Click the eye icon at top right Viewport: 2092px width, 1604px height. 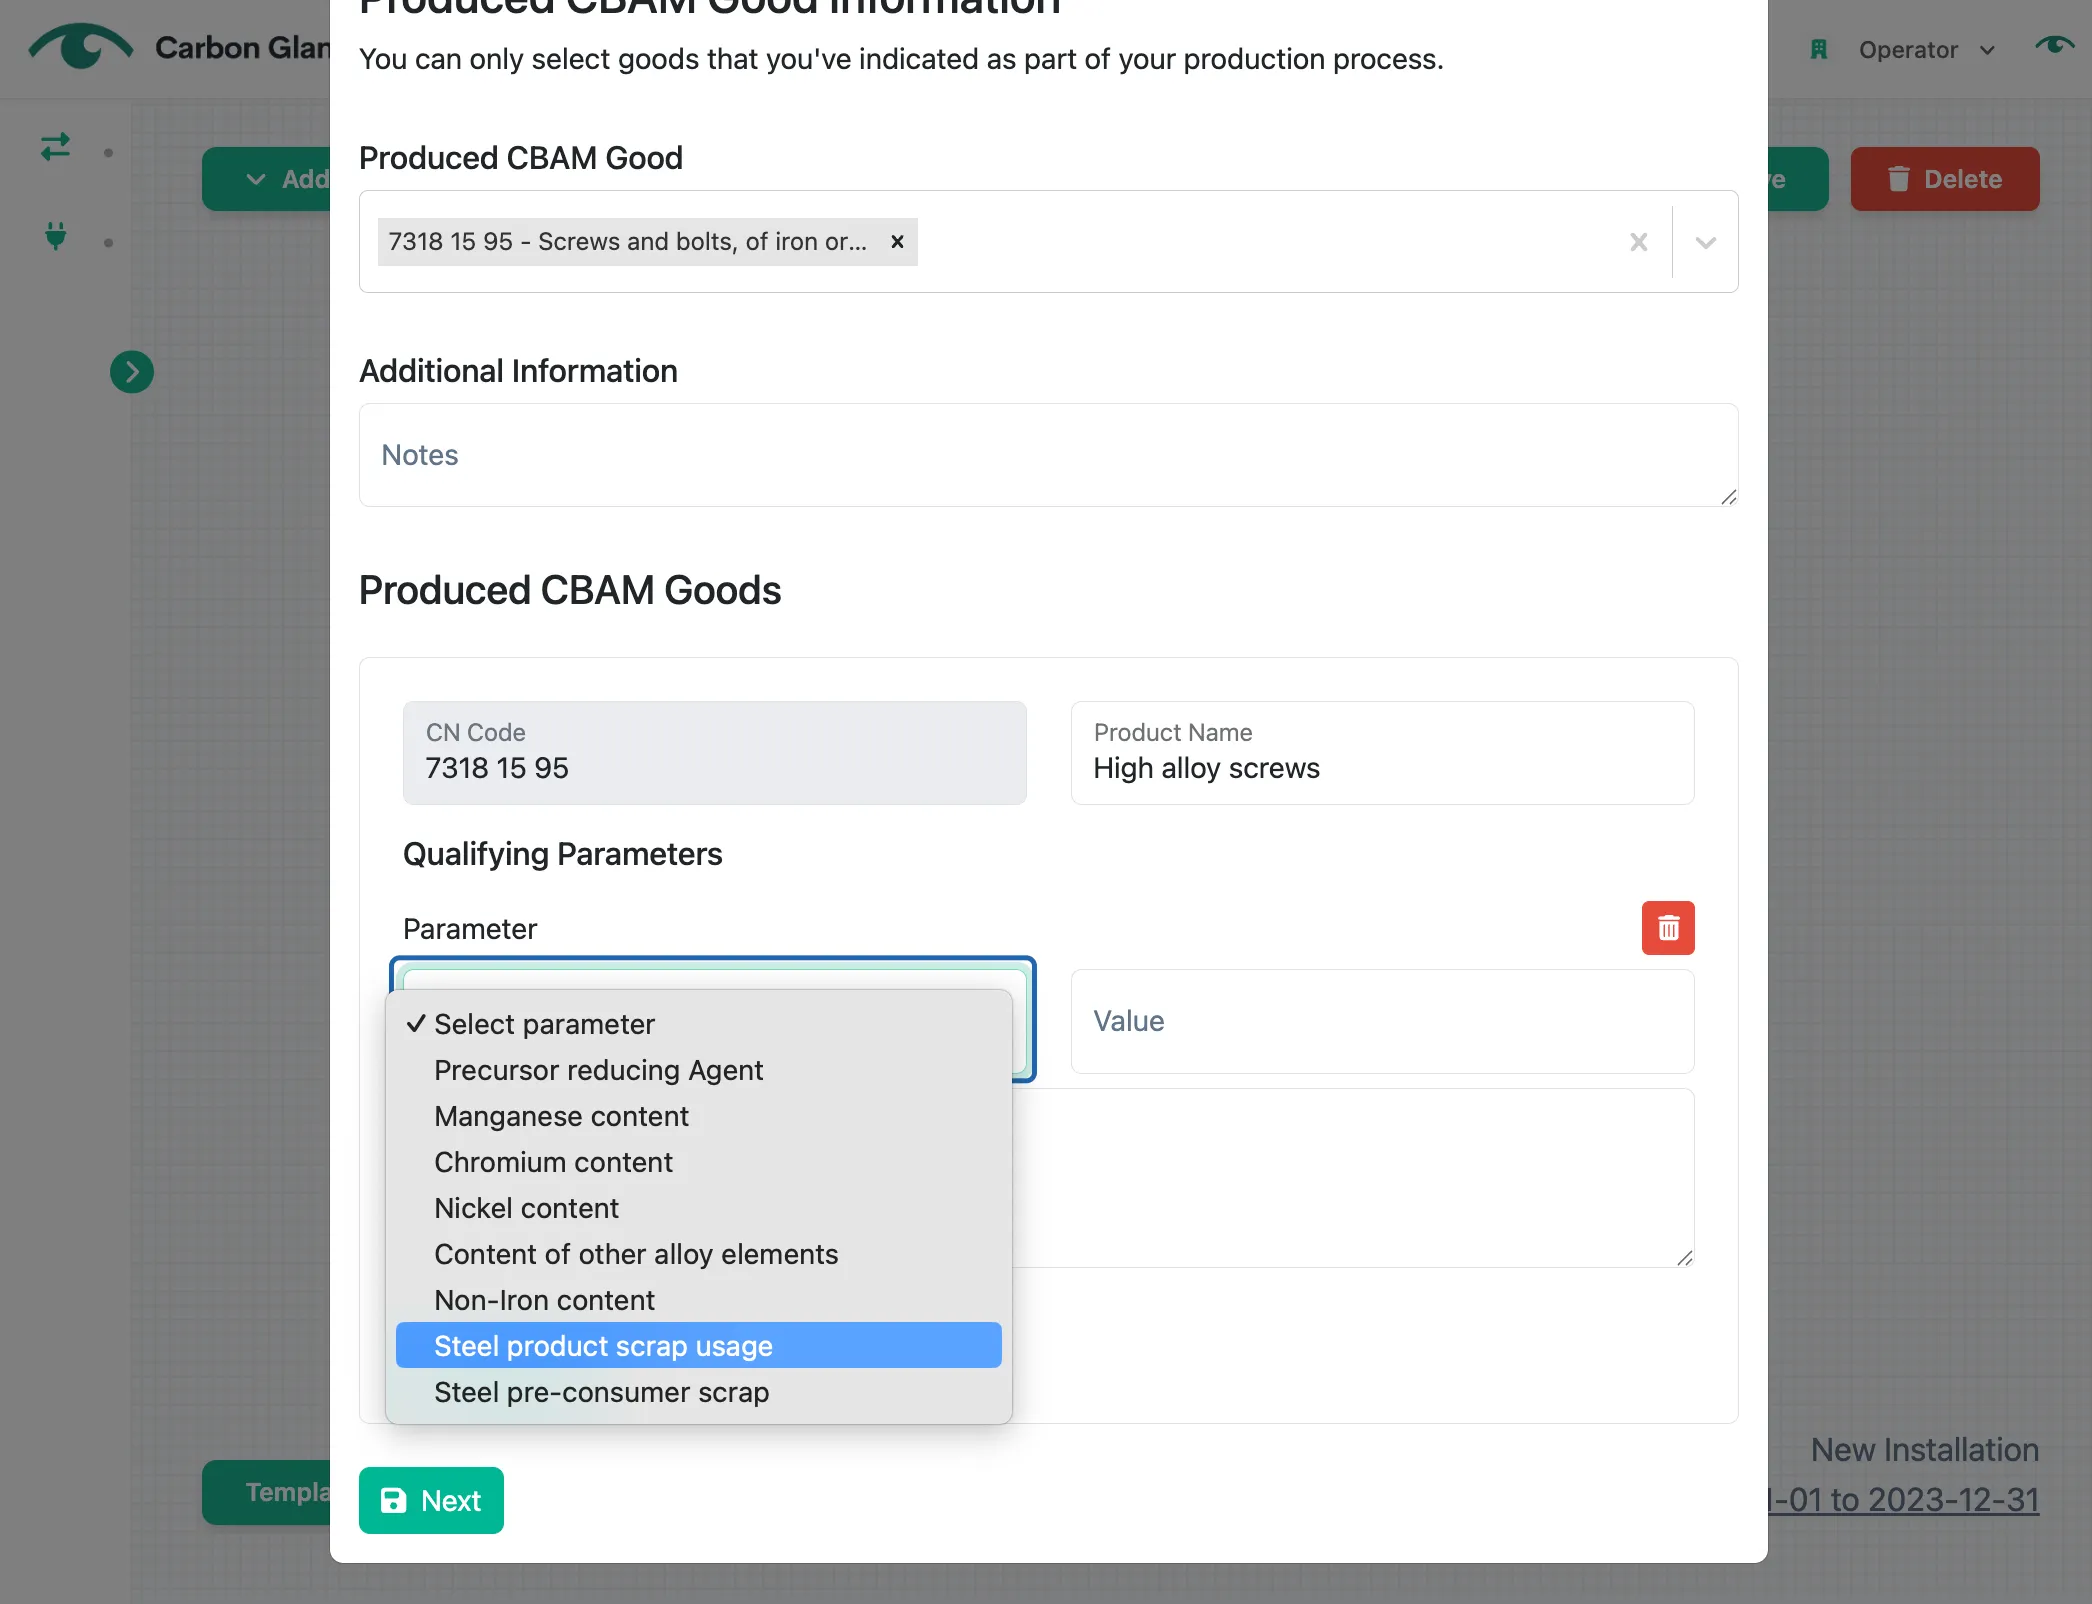2054,45
